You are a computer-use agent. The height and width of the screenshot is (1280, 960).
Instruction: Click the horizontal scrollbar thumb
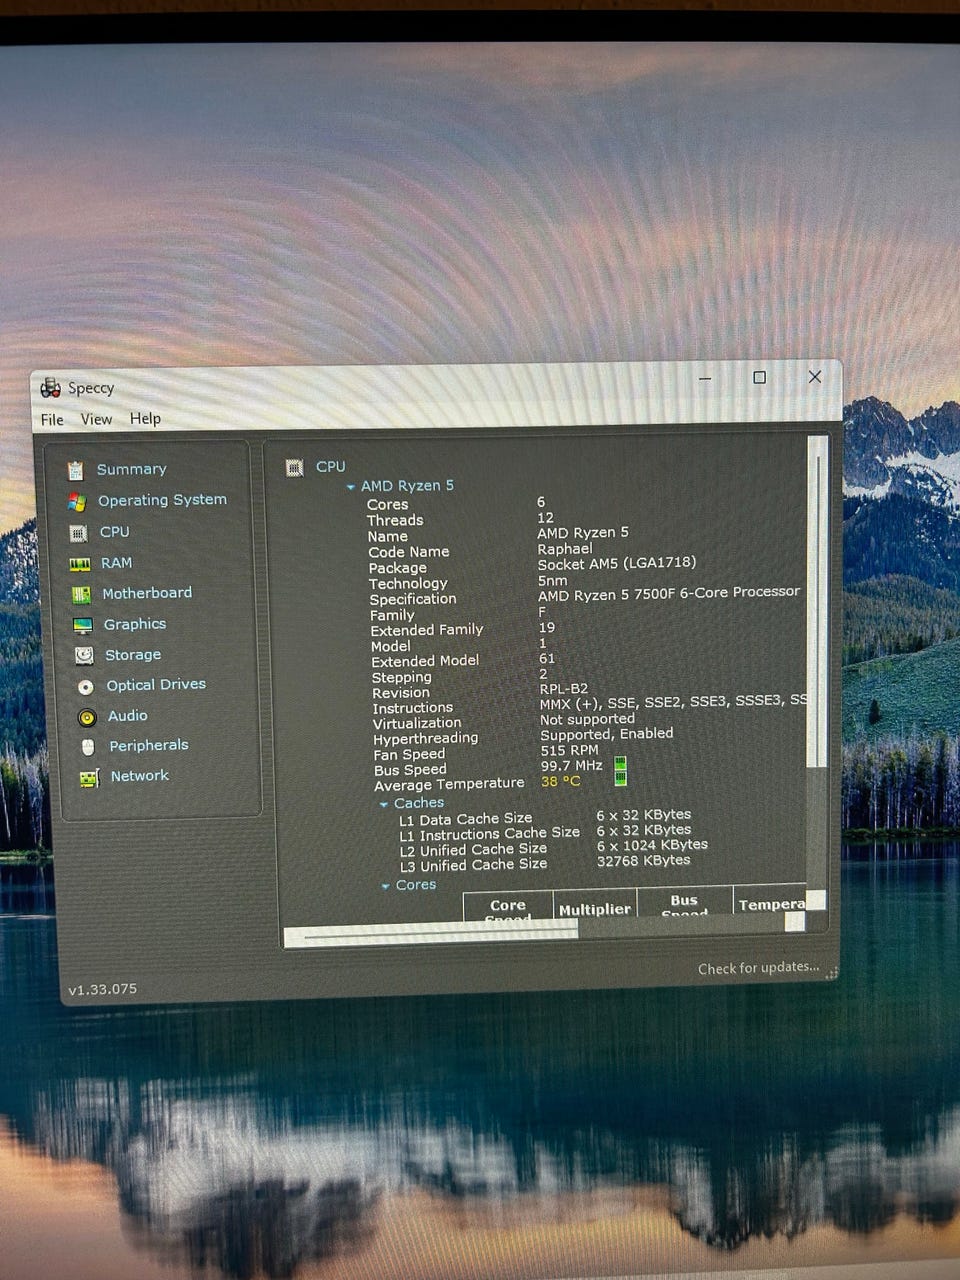tap(432, 934)
